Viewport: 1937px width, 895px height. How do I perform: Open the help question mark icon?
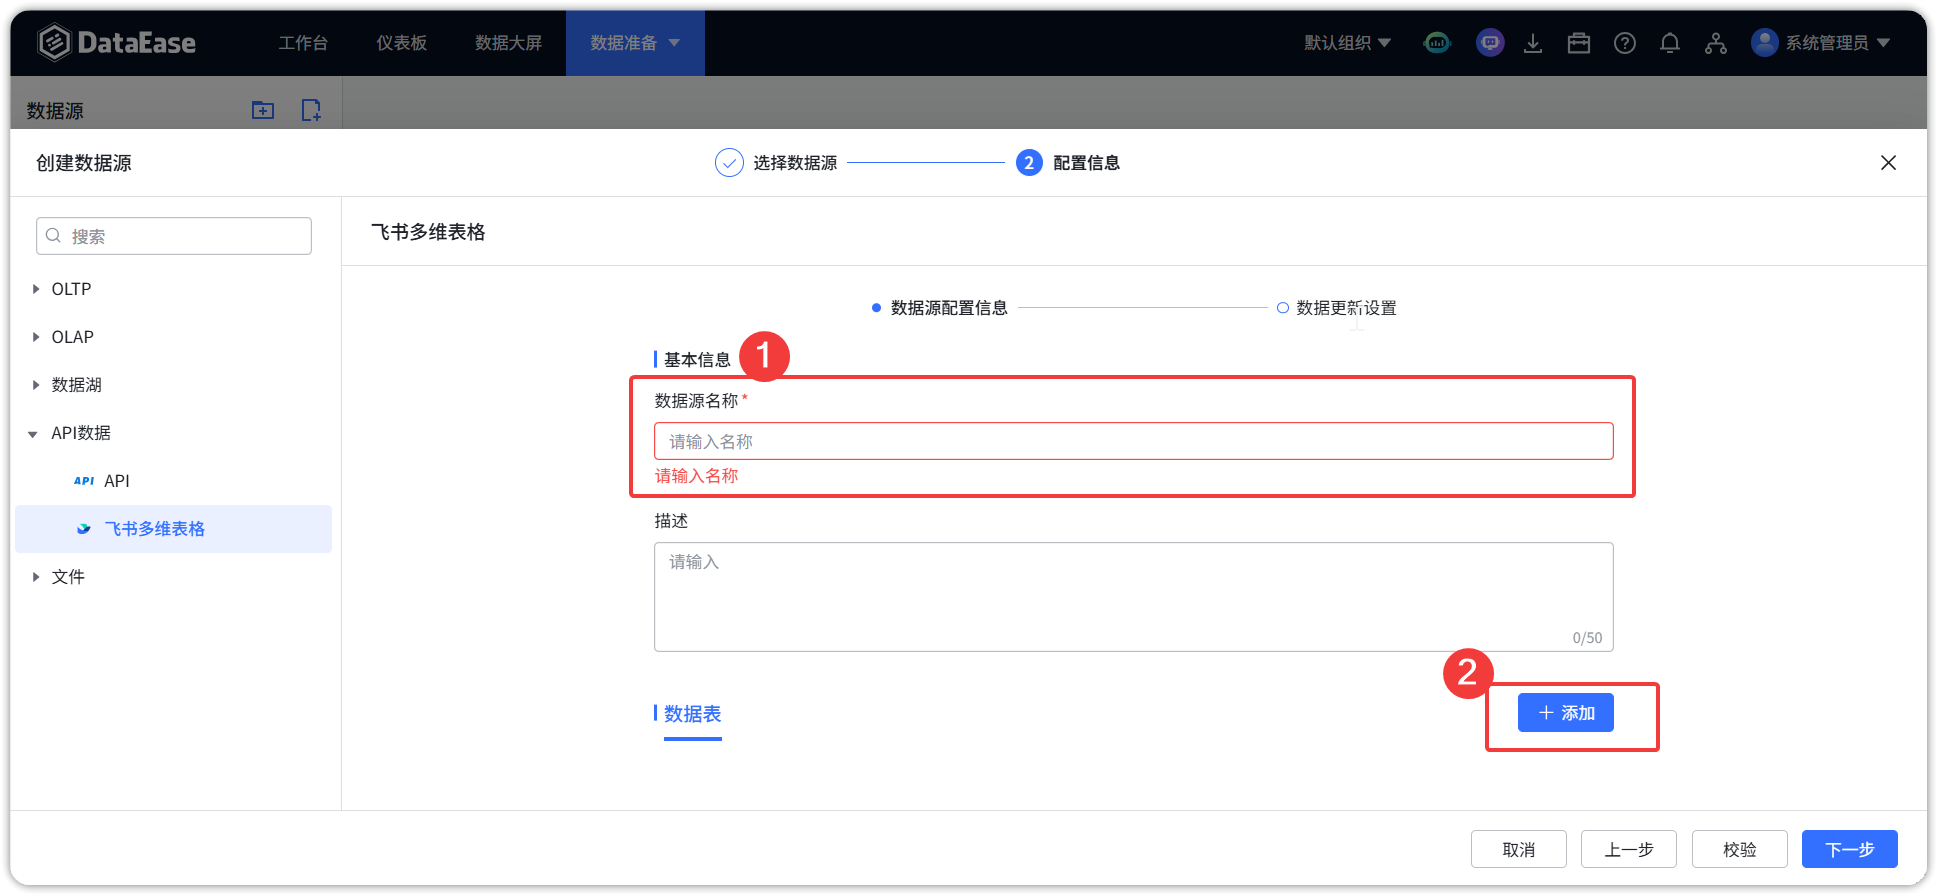tap(1625, 43)
